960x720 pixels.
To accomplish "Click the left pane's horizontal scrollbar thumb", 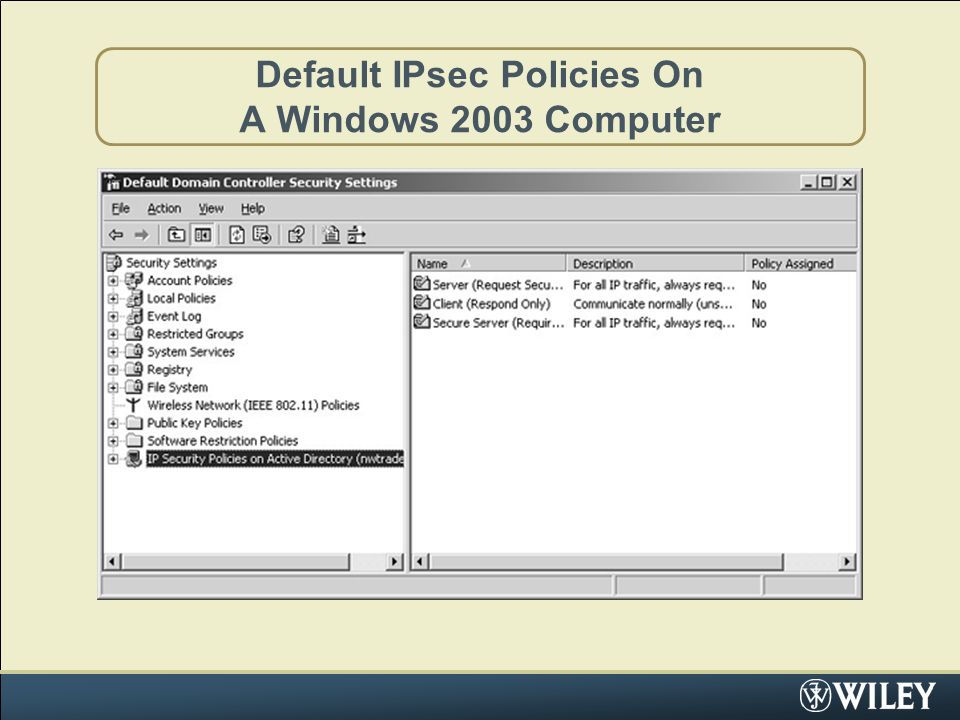I will (236, 561).
